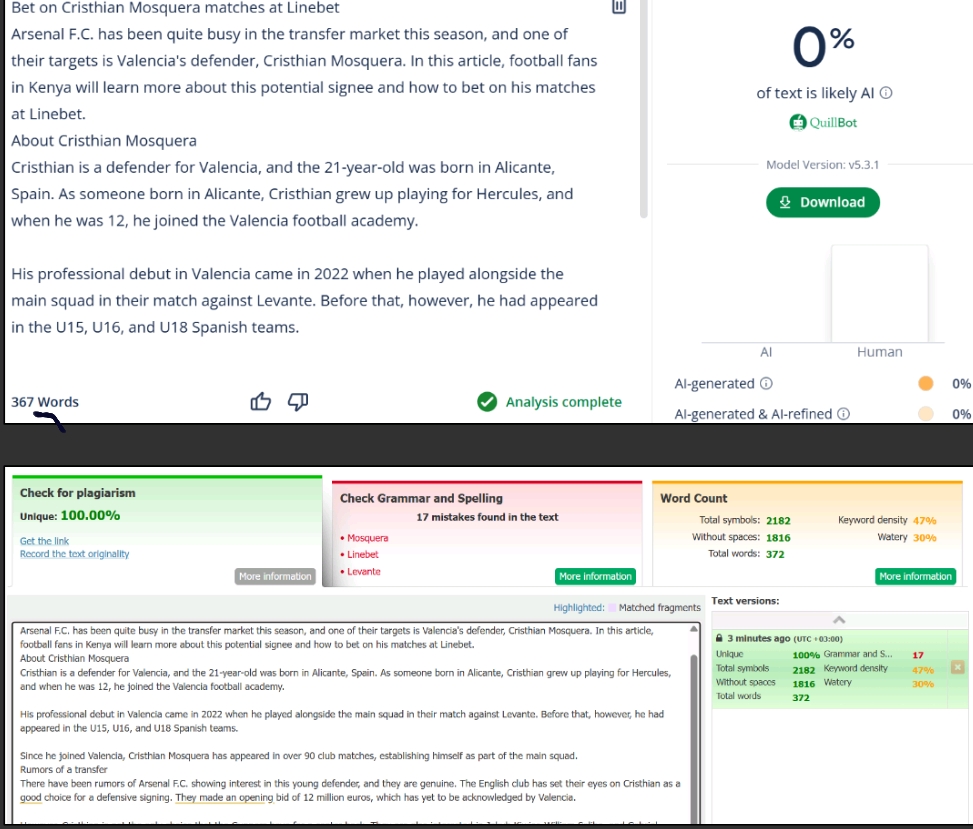Delete the text version with the X icon
Viewport: 973px width, 829px height.
pyautogui.click(x=957, y=667)
